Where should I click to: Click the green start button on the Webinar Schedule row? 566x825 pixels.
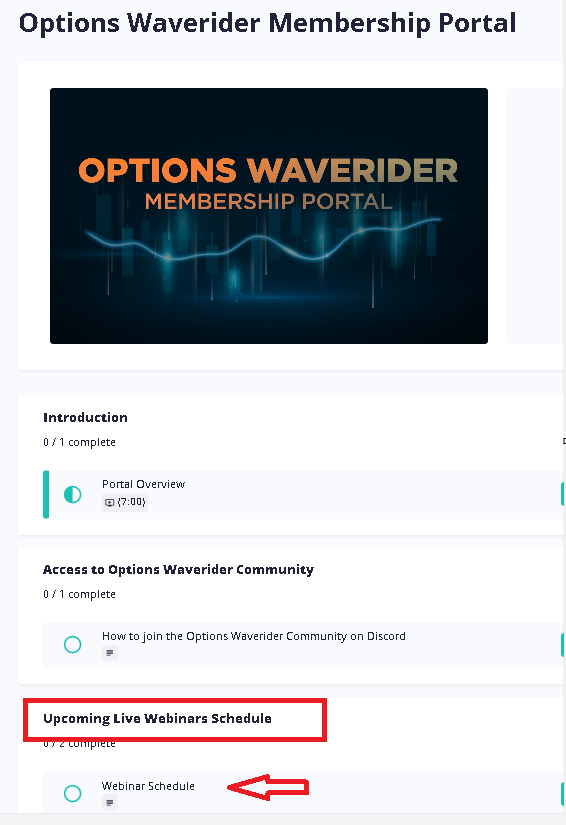pyautogui.click(x=563, y=793)
